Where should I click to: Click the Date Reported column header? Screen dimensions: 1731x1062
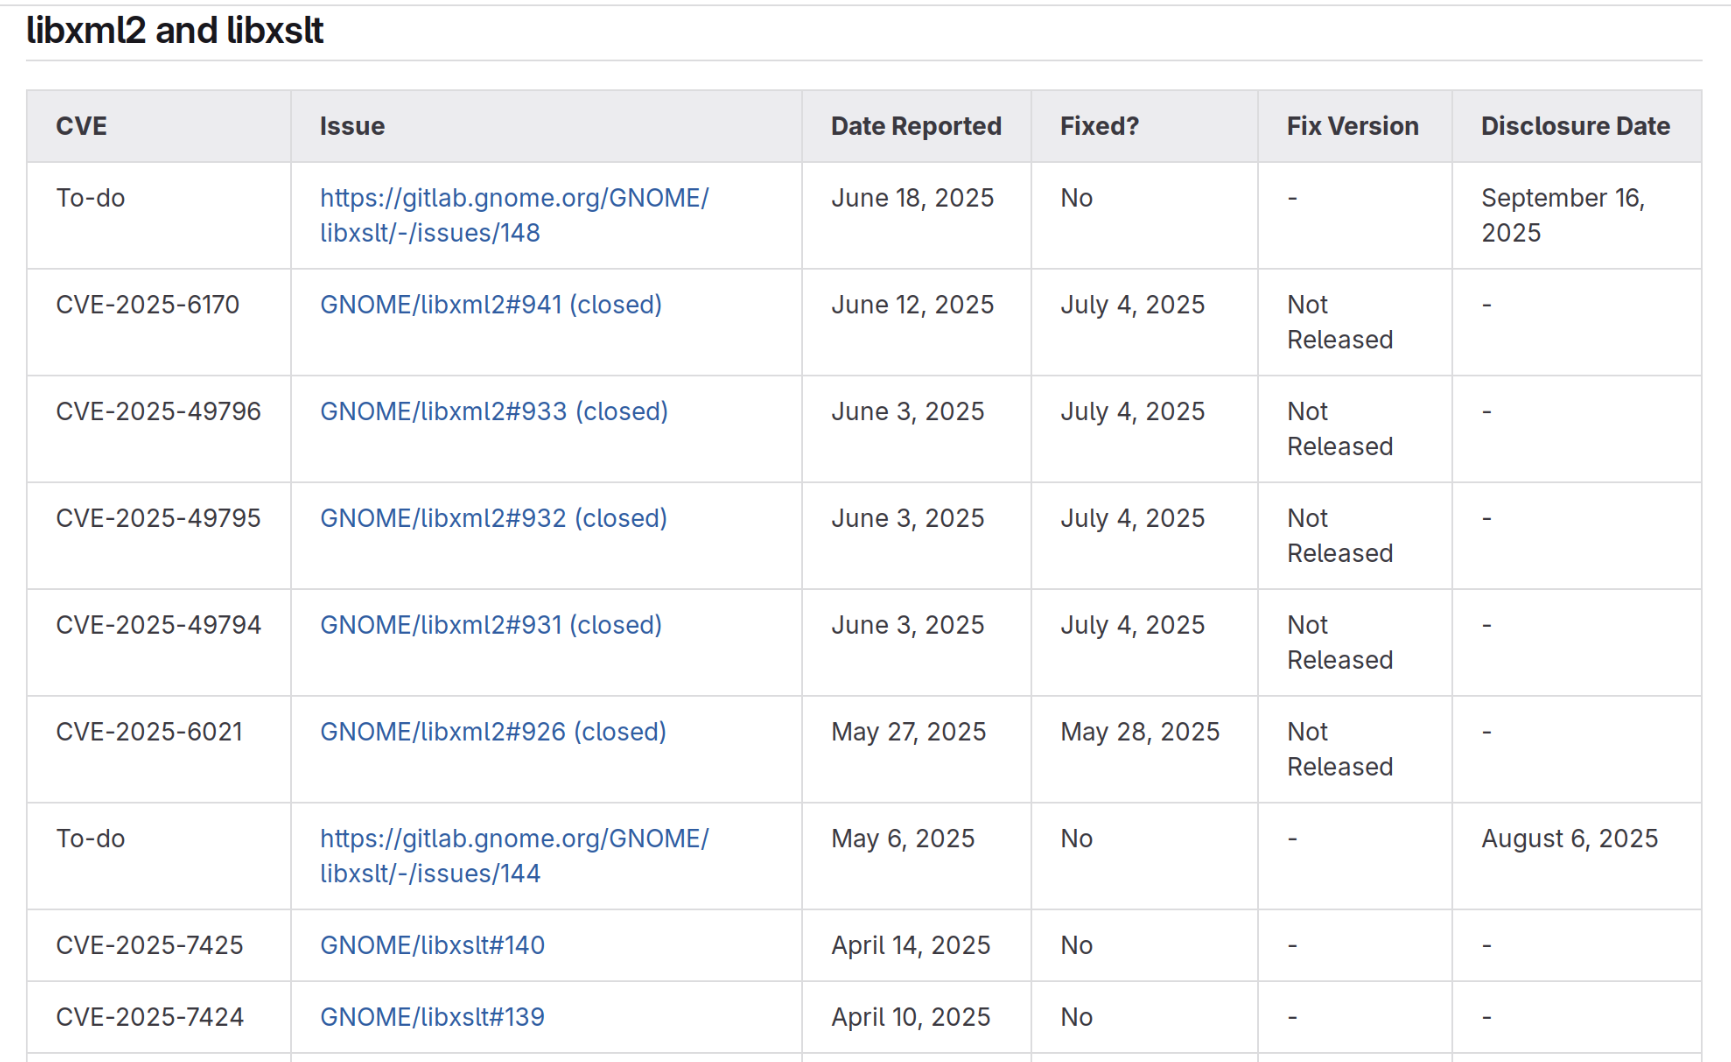(x=916, y=127)
